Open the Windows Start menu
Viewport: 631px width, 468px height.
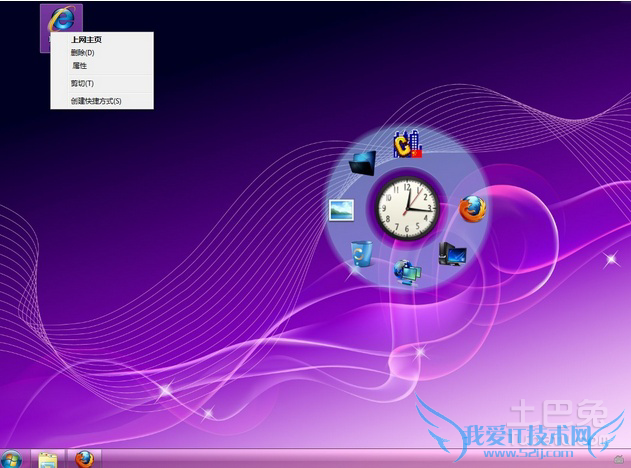coord(12,459)
